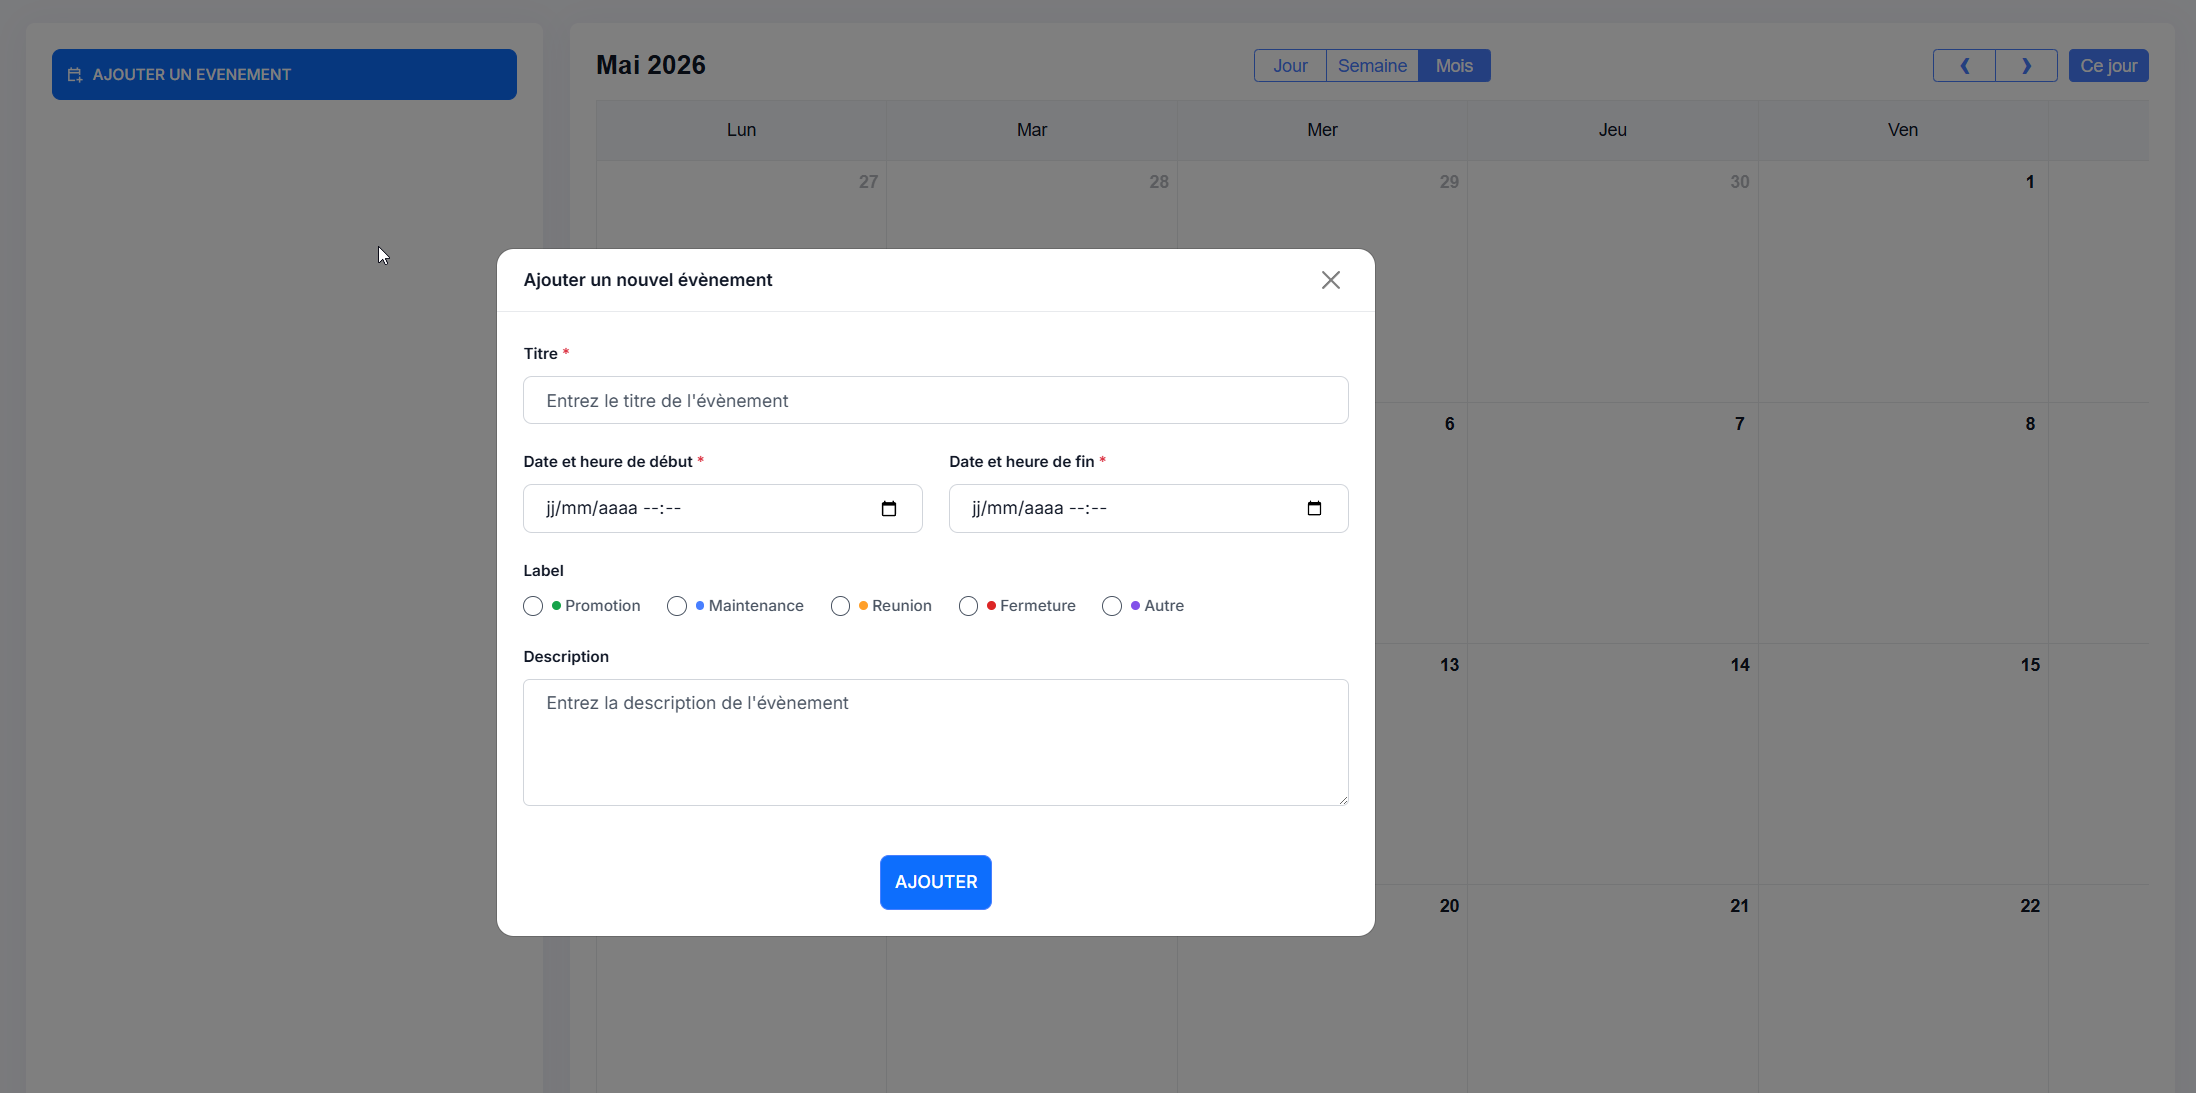The height and width of the screenshot is (1093, 2196).
Task: Open the end date calendar picker icon
Action: 1314,509
